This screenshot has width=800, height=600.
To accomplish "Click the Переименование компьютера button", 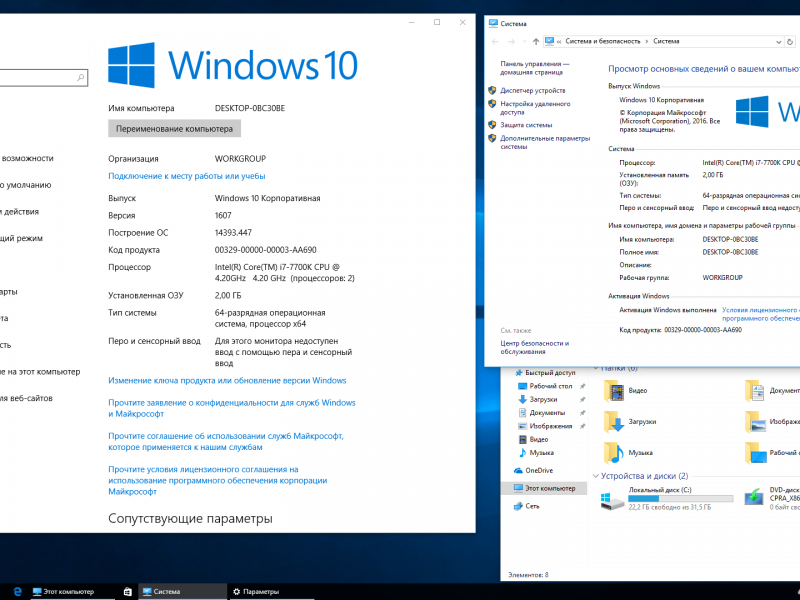I will [174, 129].
